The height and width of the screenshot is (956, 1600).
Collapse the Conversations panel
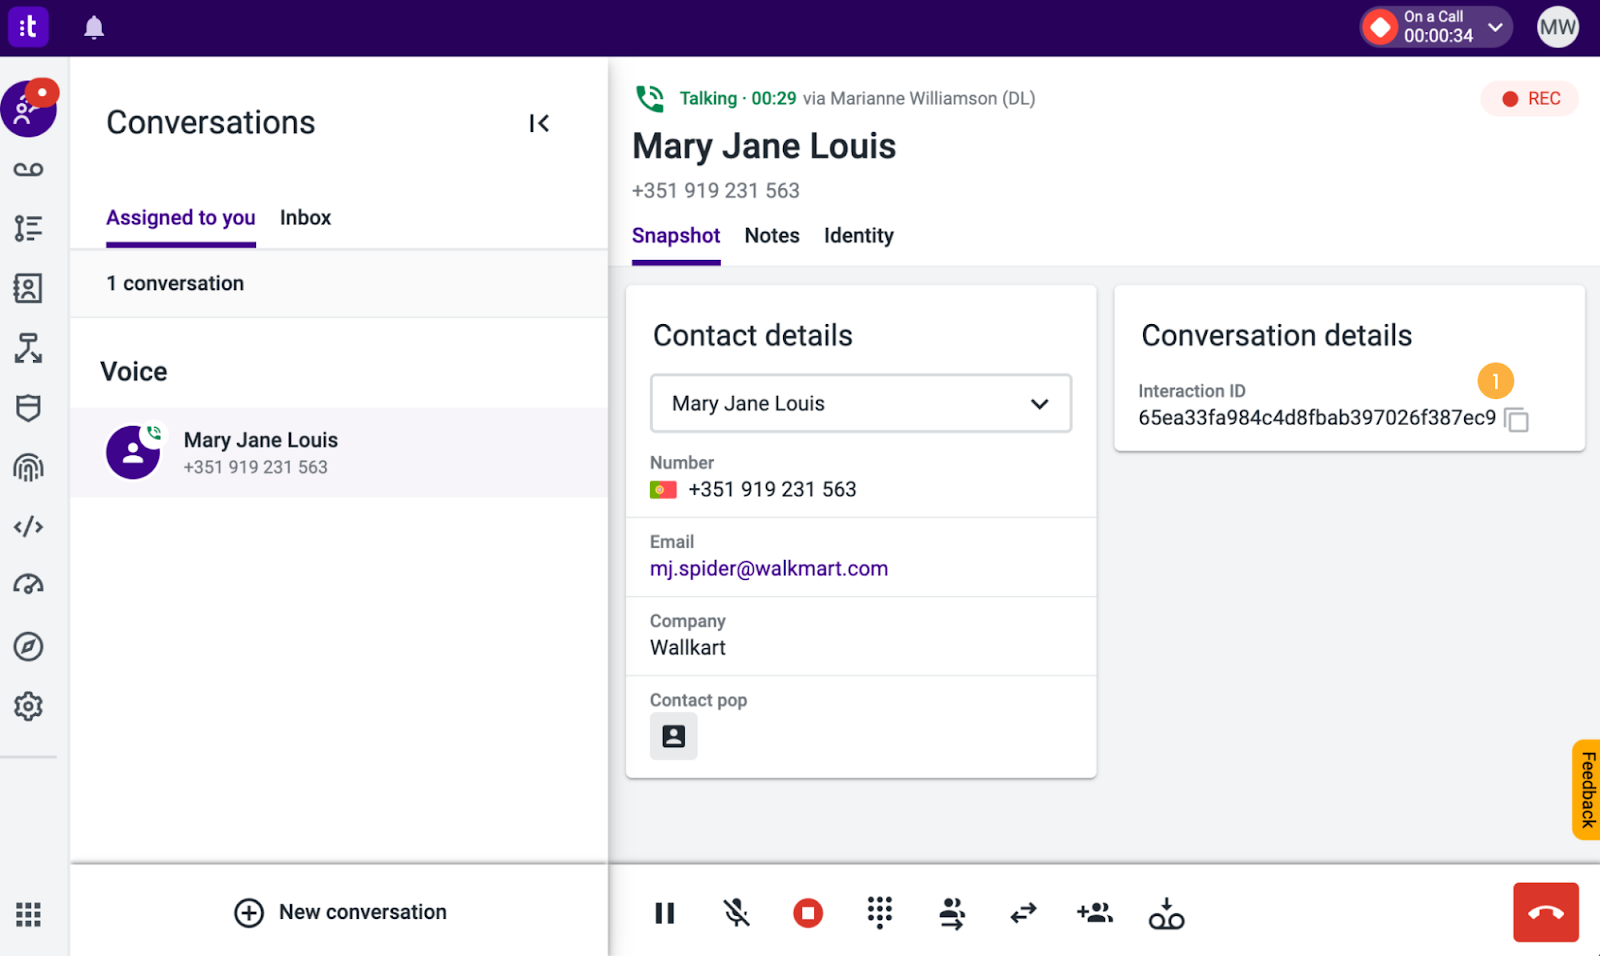pos(539,123)
